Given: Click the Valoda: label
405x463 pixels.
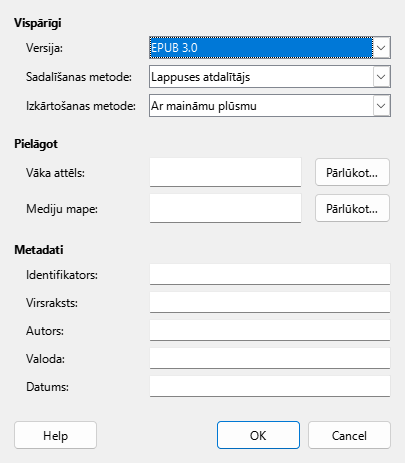Looking at the screenshot, I should point(46,359).
